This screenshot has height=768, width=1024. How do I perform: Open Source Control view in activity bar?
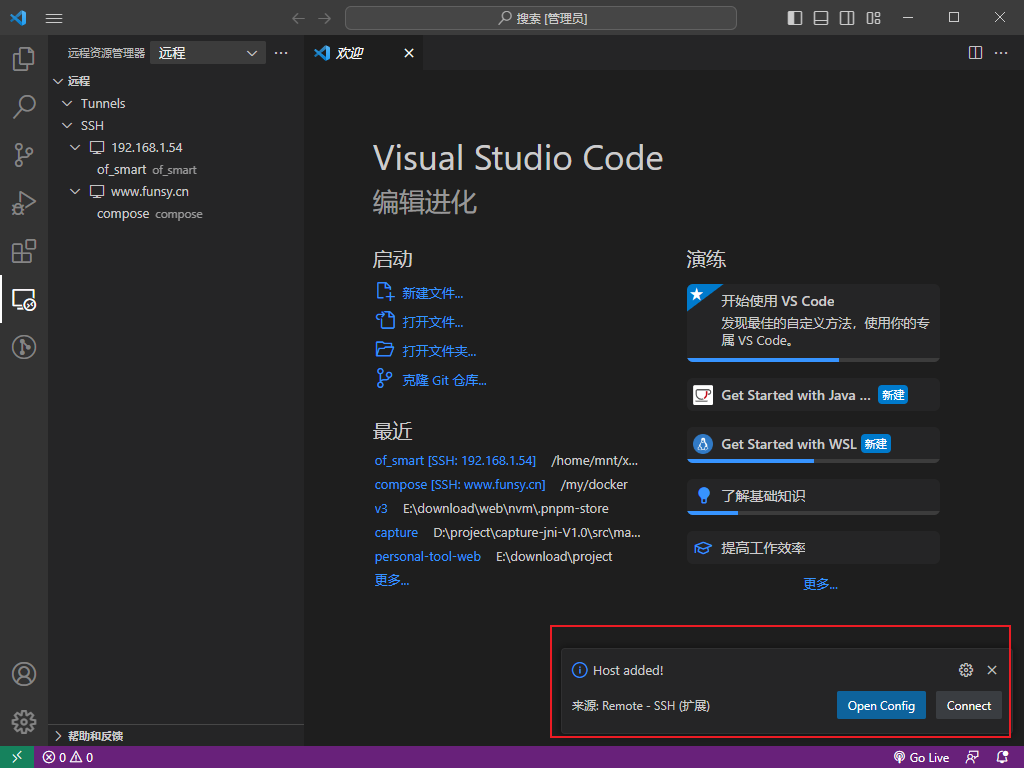pyautogui.click(x=24, y=155)
